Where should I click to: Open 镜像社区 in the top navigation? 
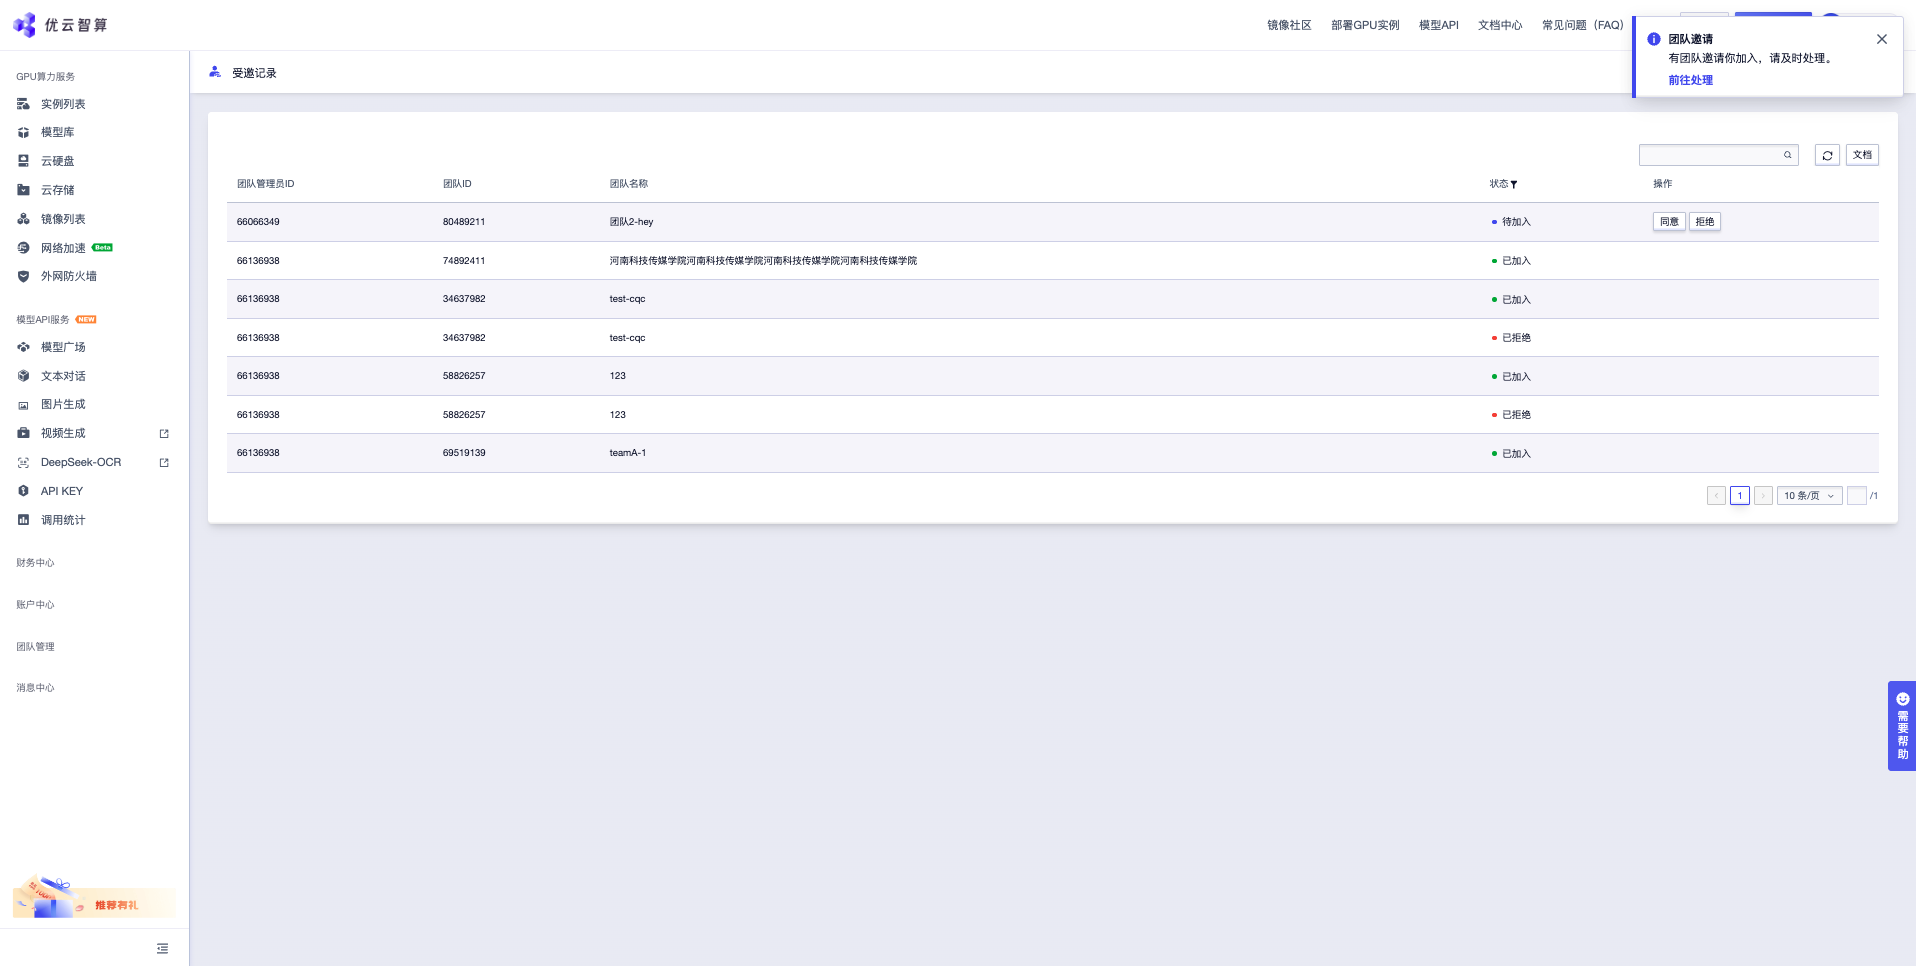1288,25
